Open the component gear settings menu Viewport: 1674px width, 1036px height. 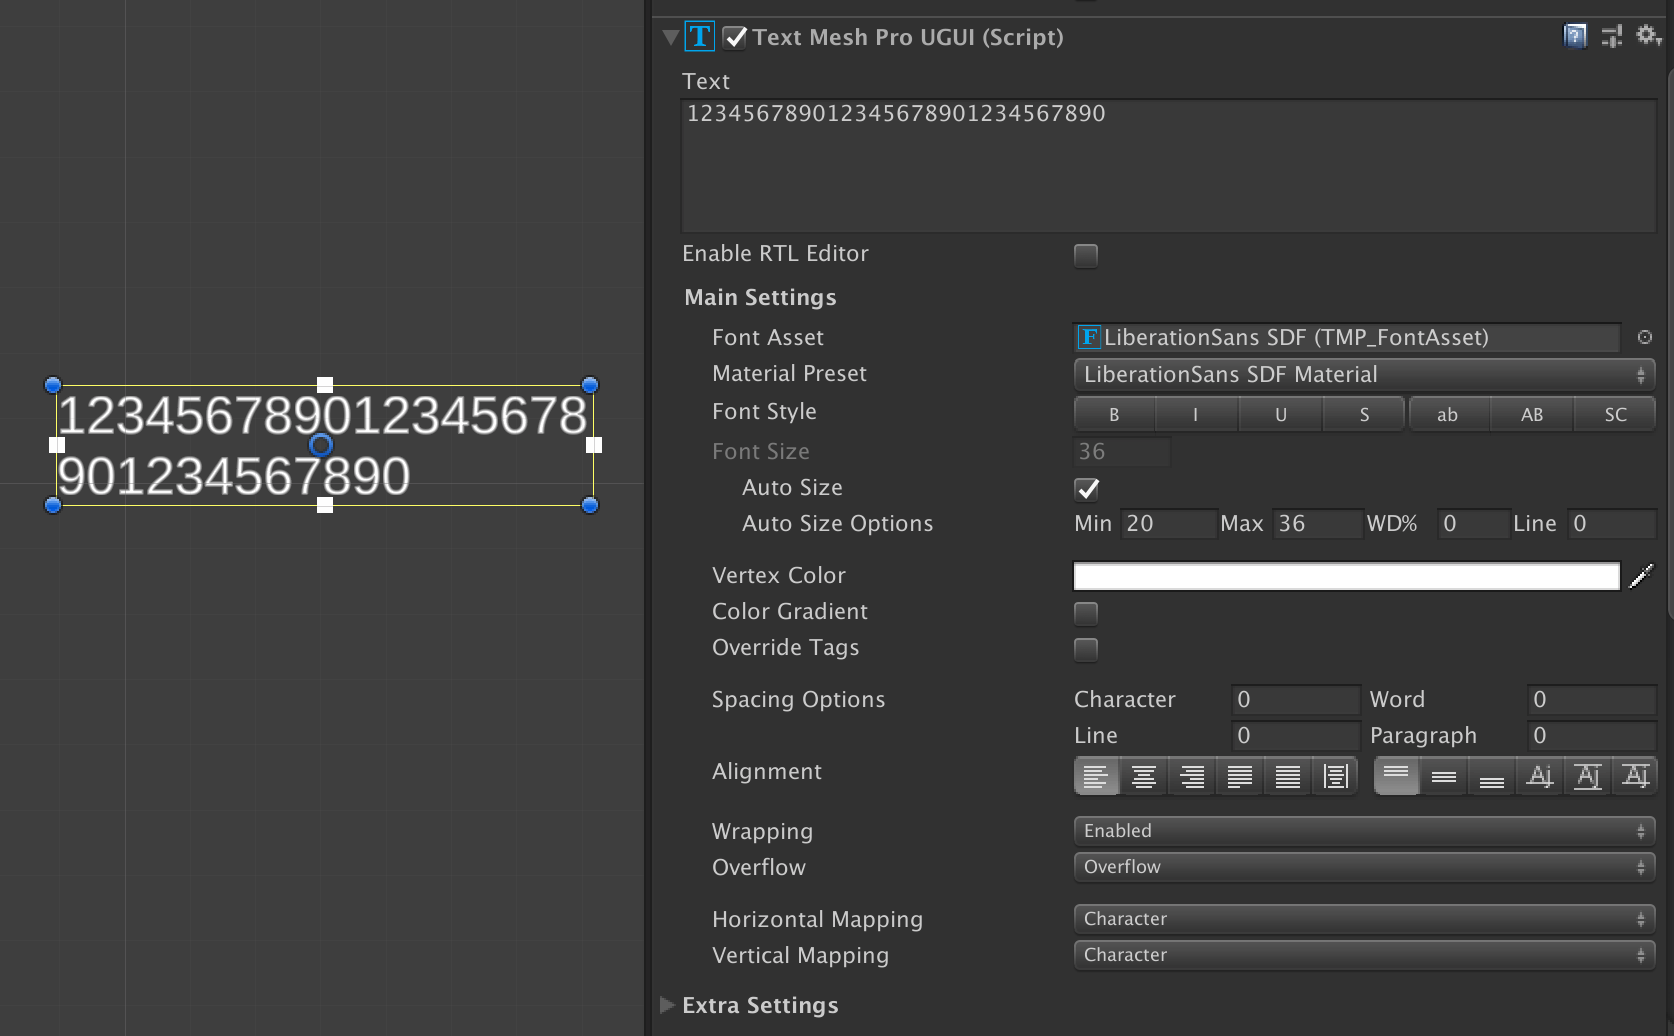1648,37
